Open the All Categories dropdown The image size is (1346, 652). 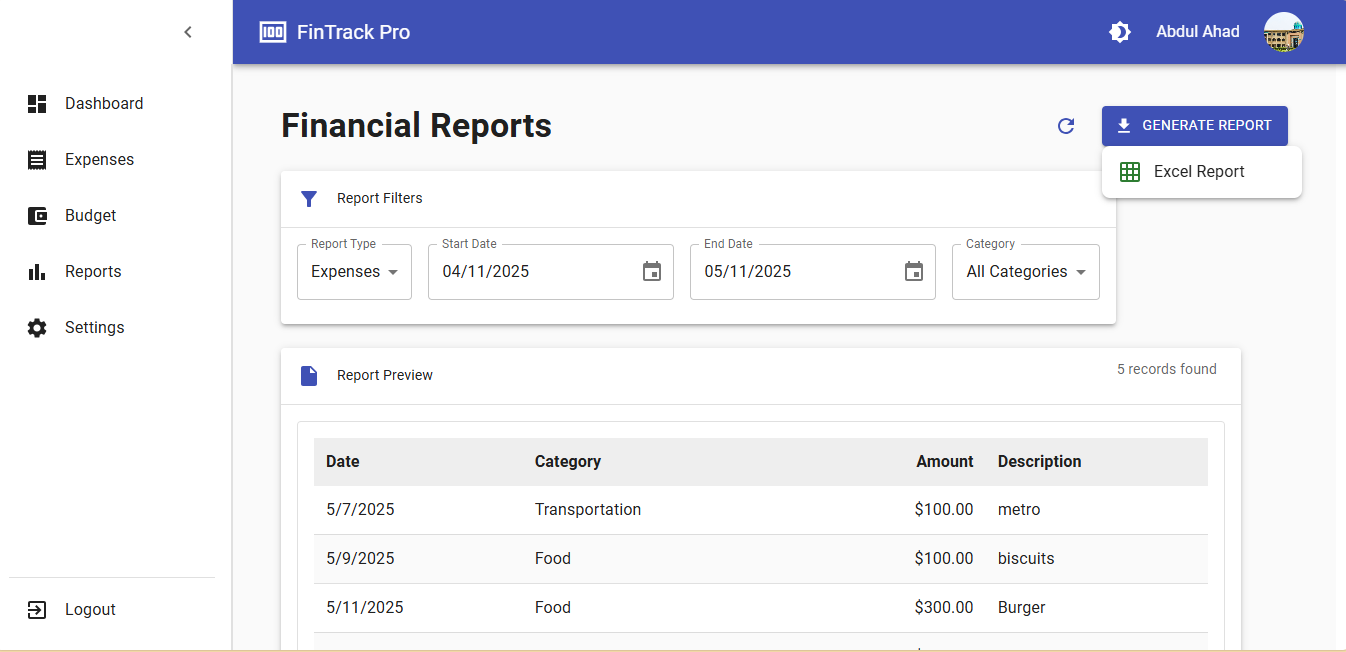coord(1026,271)
